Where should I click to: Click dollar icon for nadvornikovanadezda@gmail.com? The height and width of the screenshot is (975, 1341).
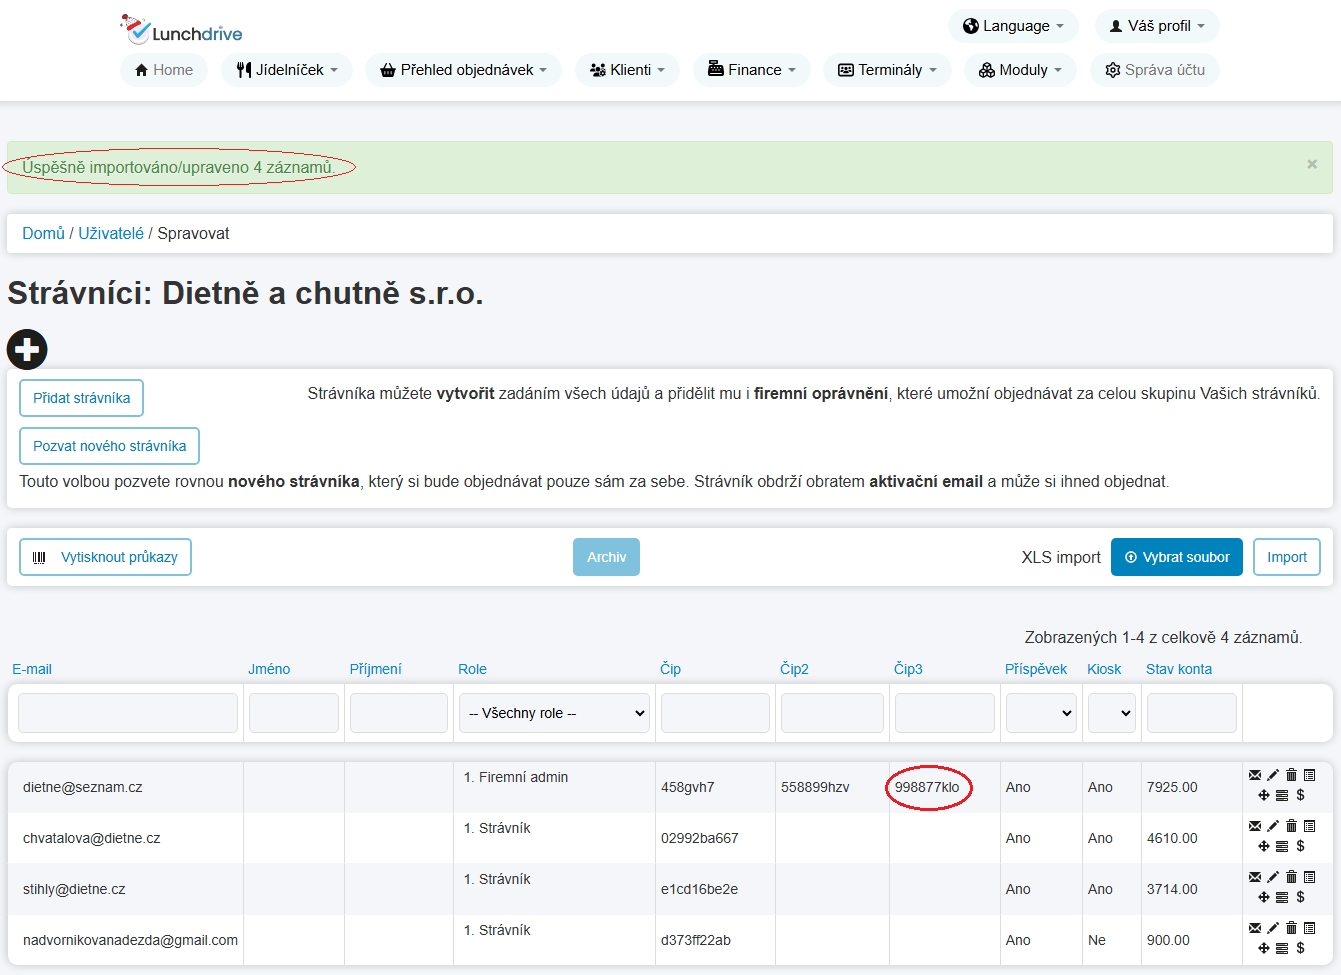coord(1300,948)
